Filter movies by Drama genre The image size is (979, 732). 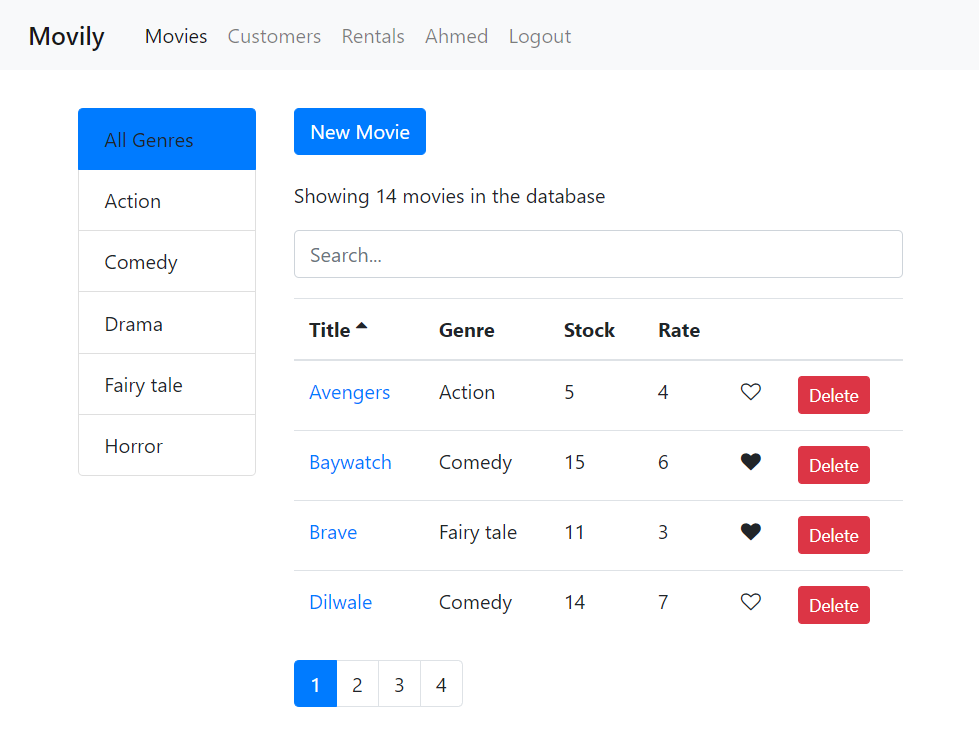tap(167, 323)
